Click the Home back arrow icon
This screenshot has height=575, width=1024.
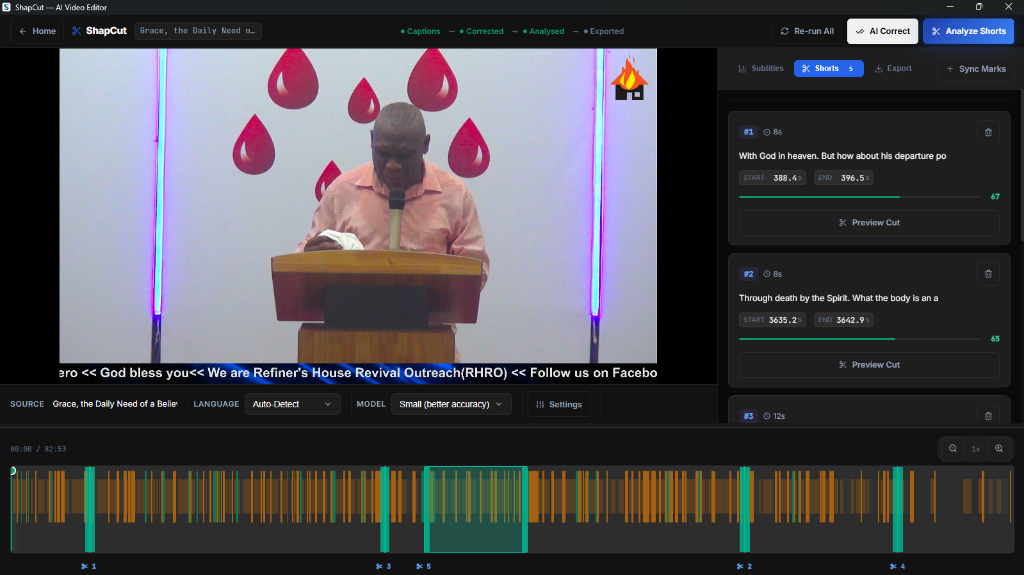point(23,31)
